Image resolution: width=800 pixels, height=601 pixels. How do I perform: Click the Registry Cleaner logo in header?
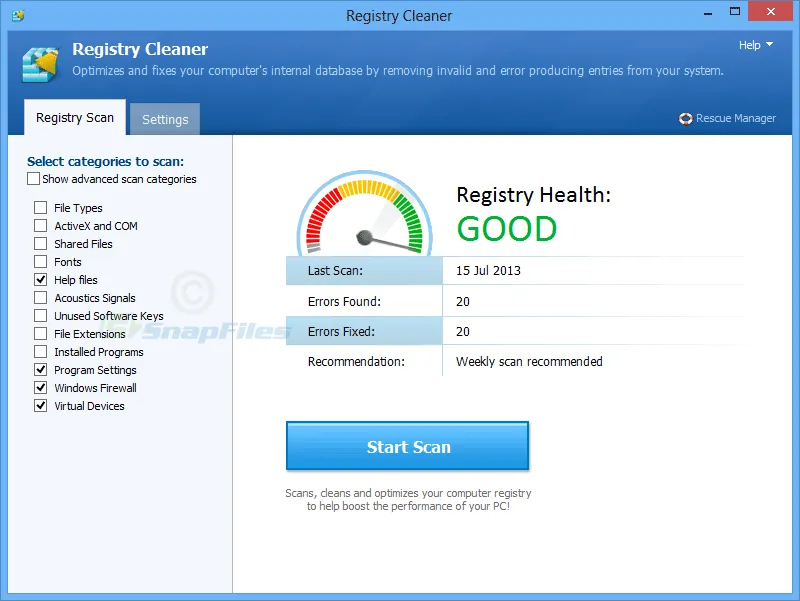[40, 64]
